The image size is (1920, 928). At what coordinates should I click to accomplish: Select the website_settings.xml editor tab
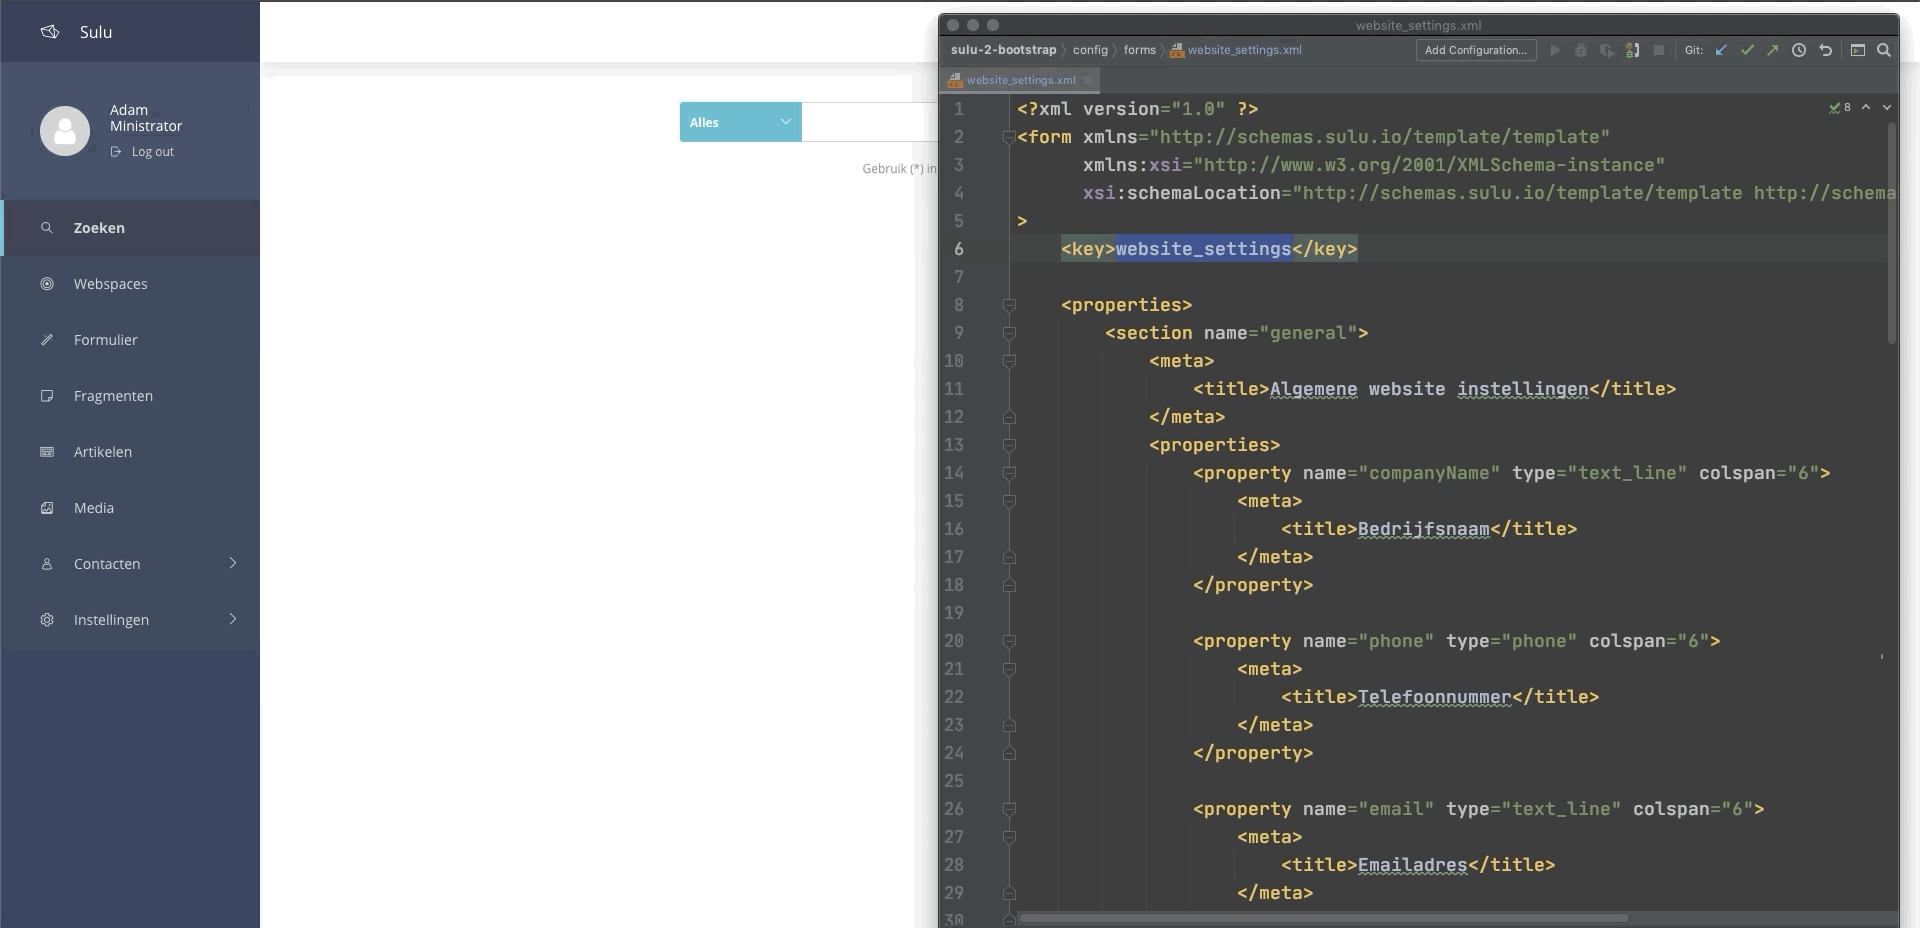tap(1019, 80)
